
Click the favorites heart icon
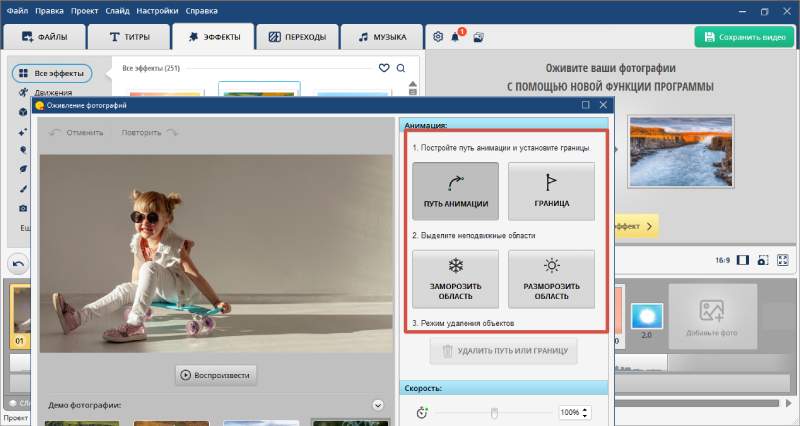[x=384, y=68]
